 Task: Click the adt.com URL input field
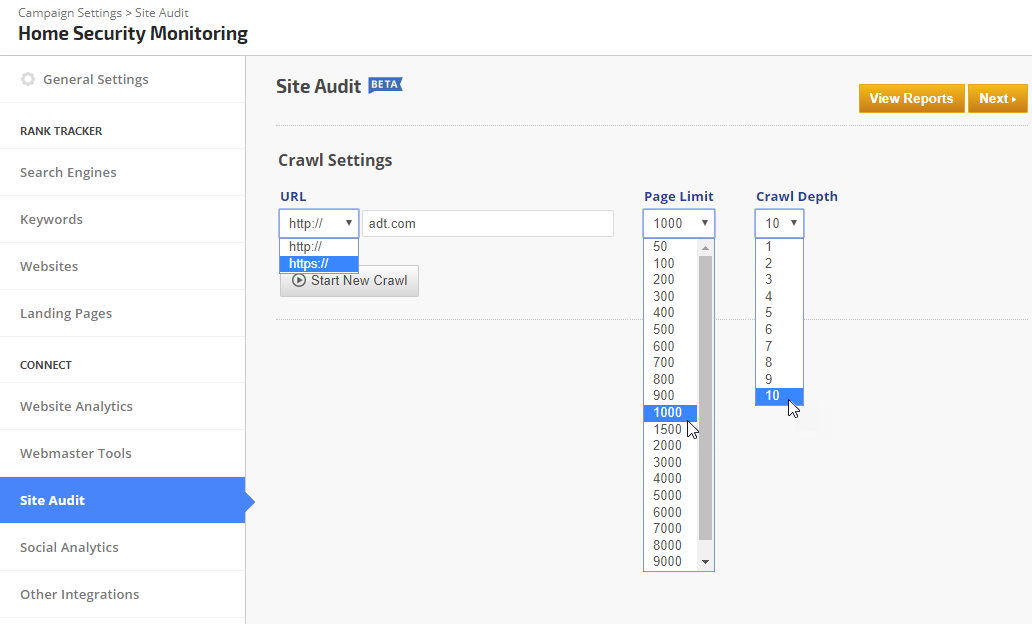pos(487,223)
